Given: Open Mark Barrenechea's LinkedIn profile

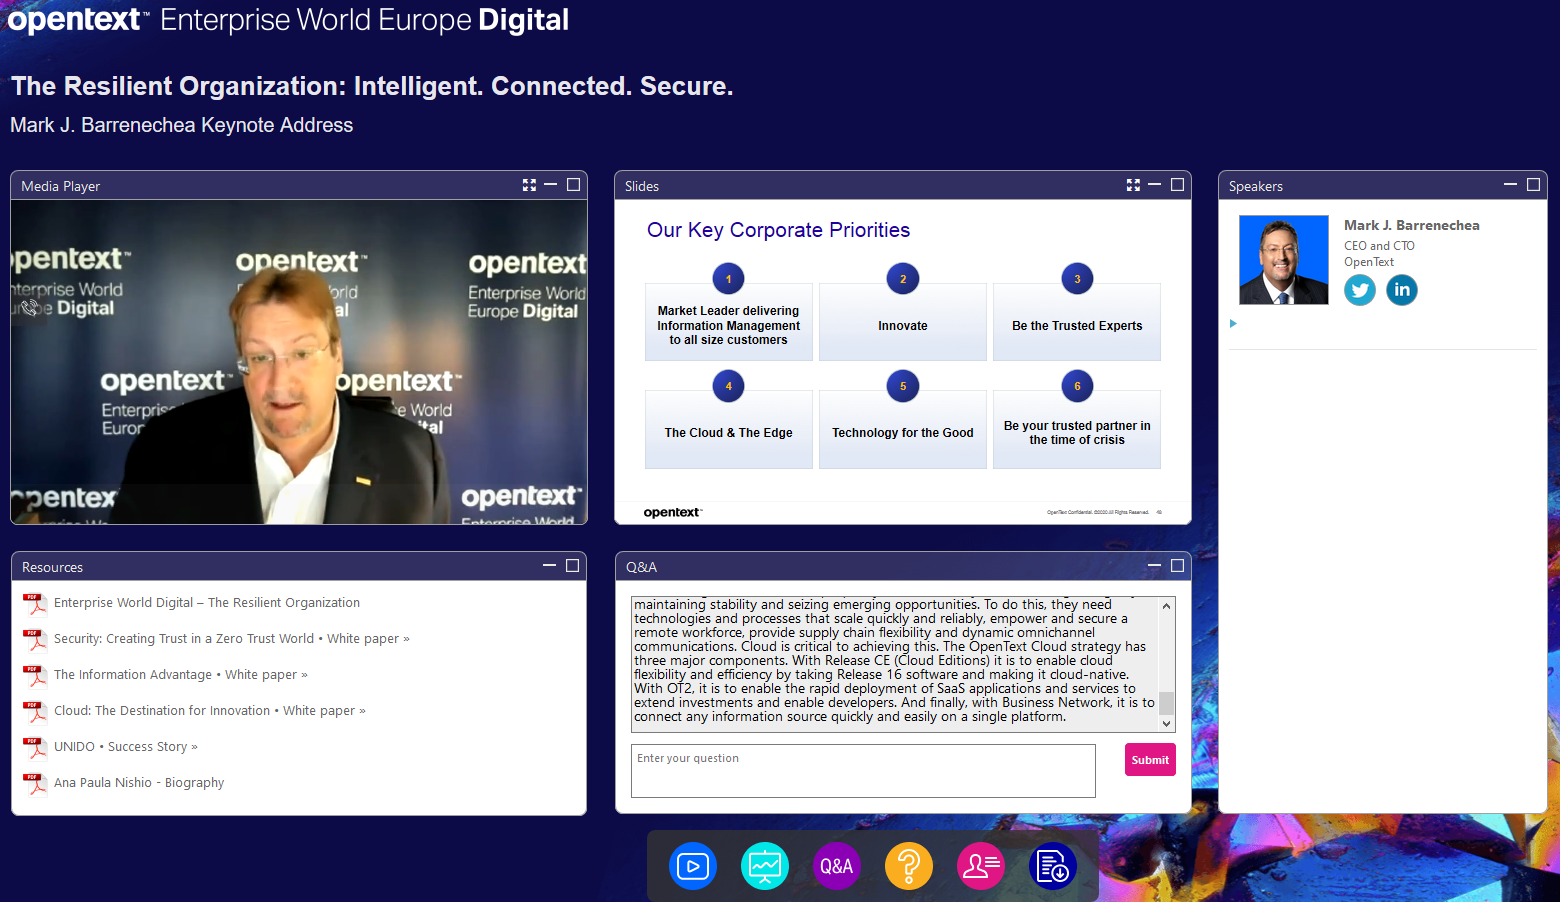Looking at the screenshot, I should (1402, 290).
